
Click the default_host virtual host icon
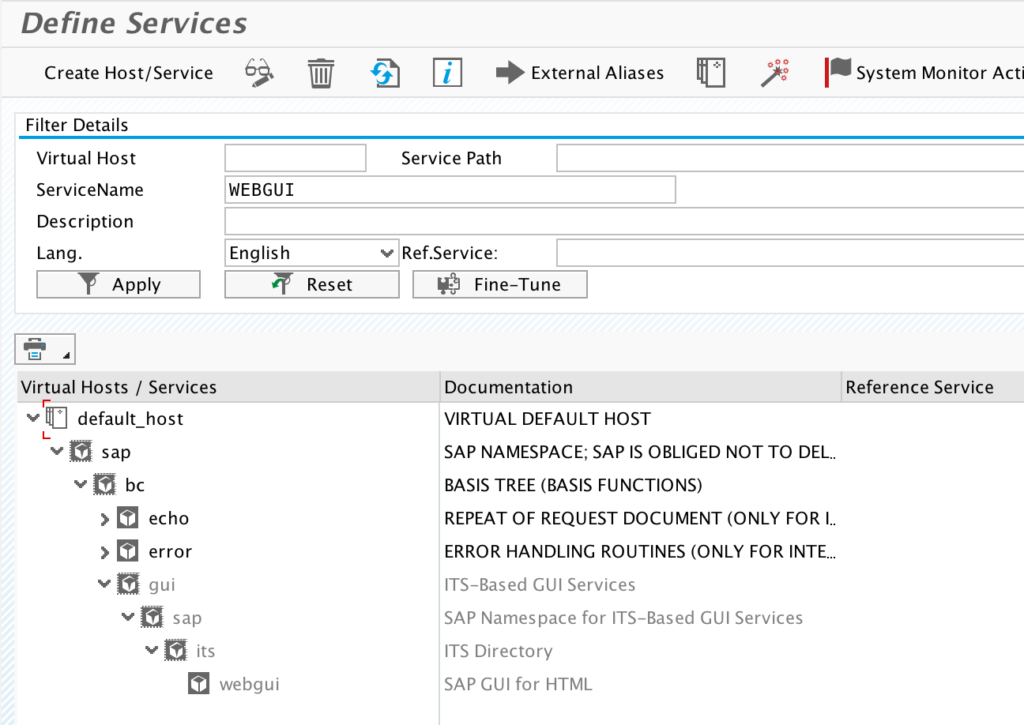57,418
